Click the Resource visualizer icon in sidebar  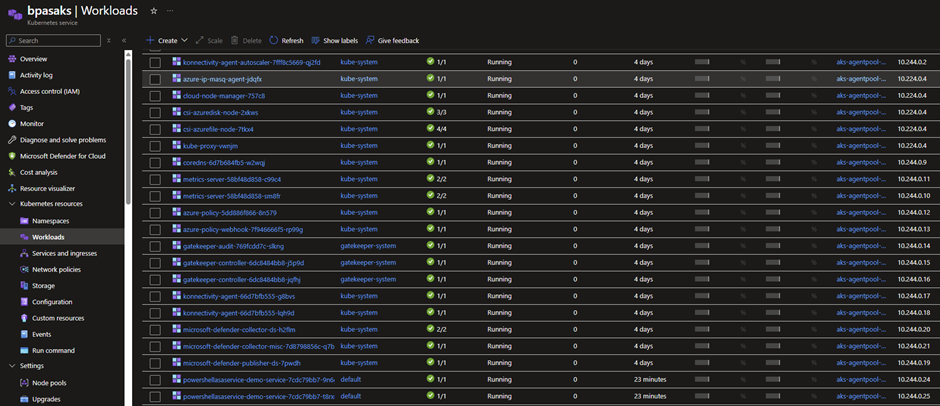point(12,188)
